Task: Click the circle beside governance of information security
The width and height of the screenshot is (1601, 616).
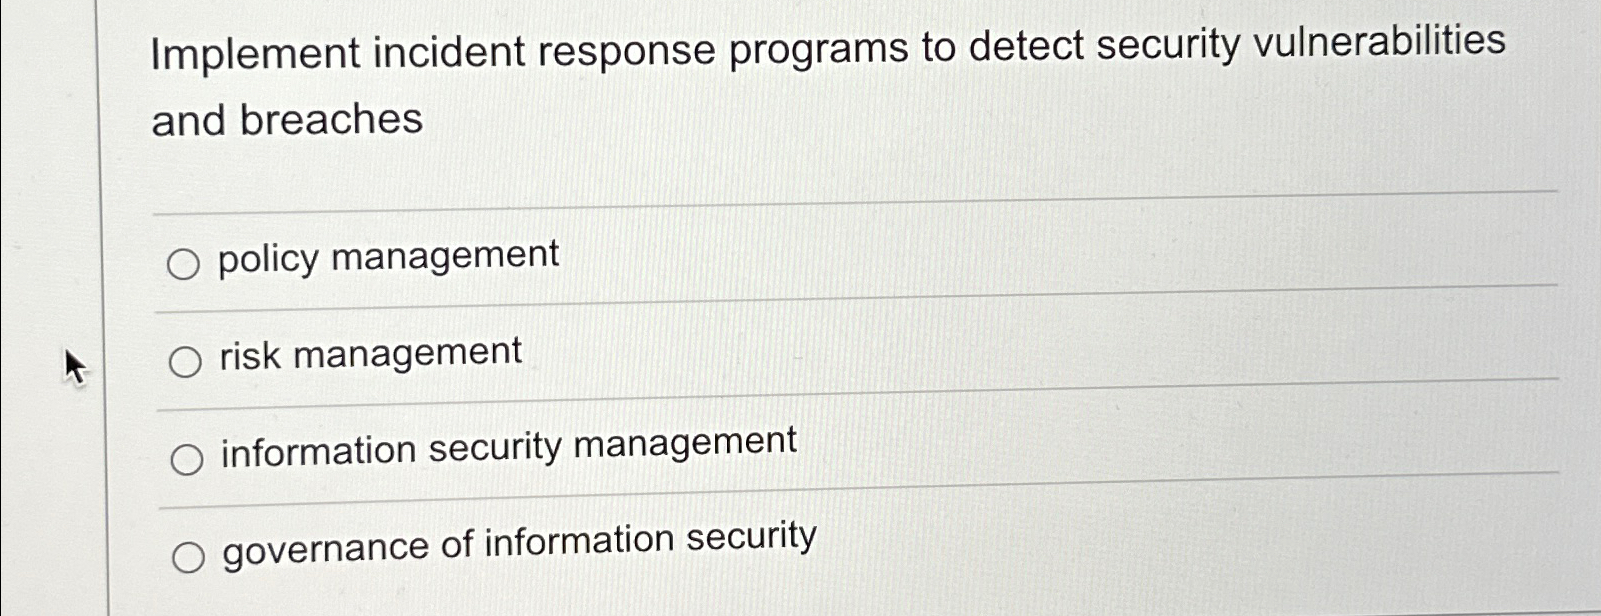Action: (189, 558)
